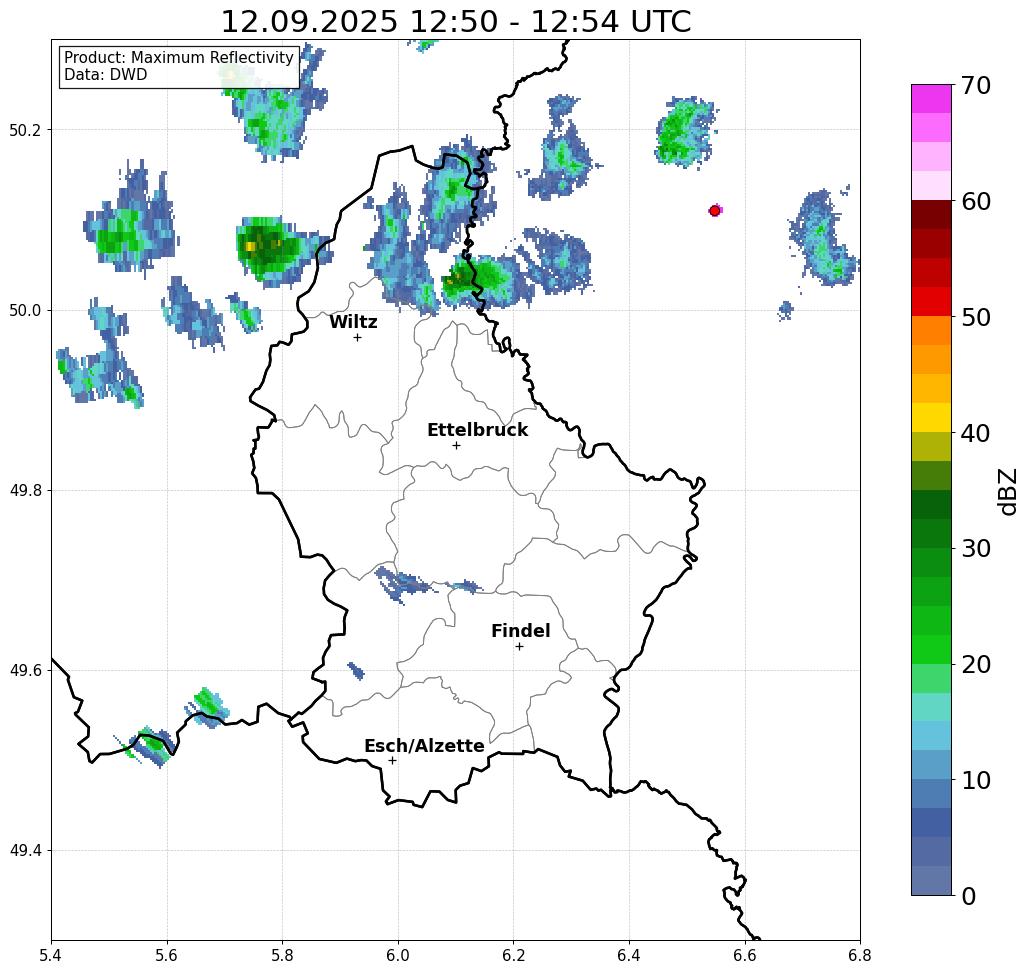The image size is (1029, 973).
Task: Click the longitude tick label 6.6
Action: click(x=744, y=955)
